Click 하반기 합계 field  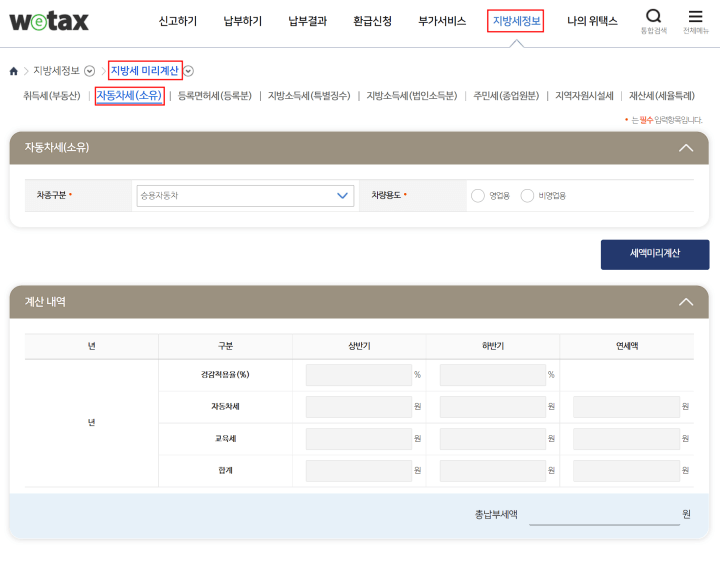(493, 471)
